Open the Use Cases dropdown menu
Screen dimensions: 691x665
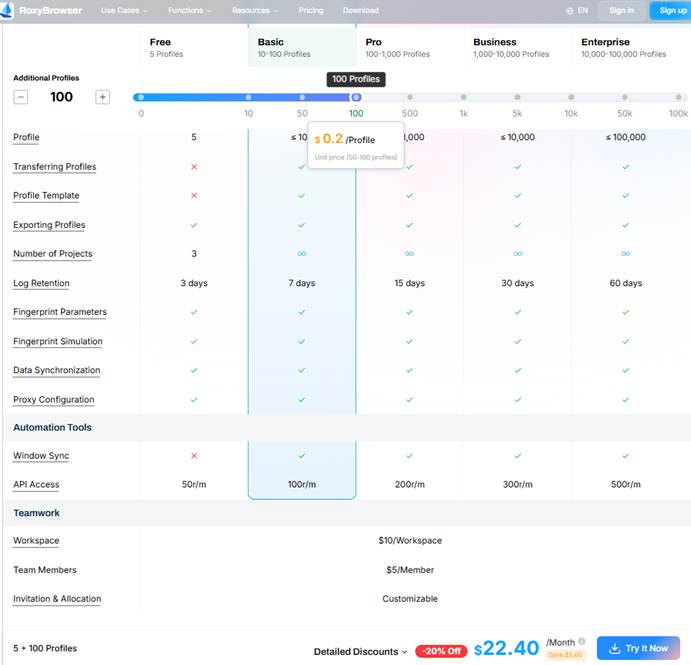(124, 11)
